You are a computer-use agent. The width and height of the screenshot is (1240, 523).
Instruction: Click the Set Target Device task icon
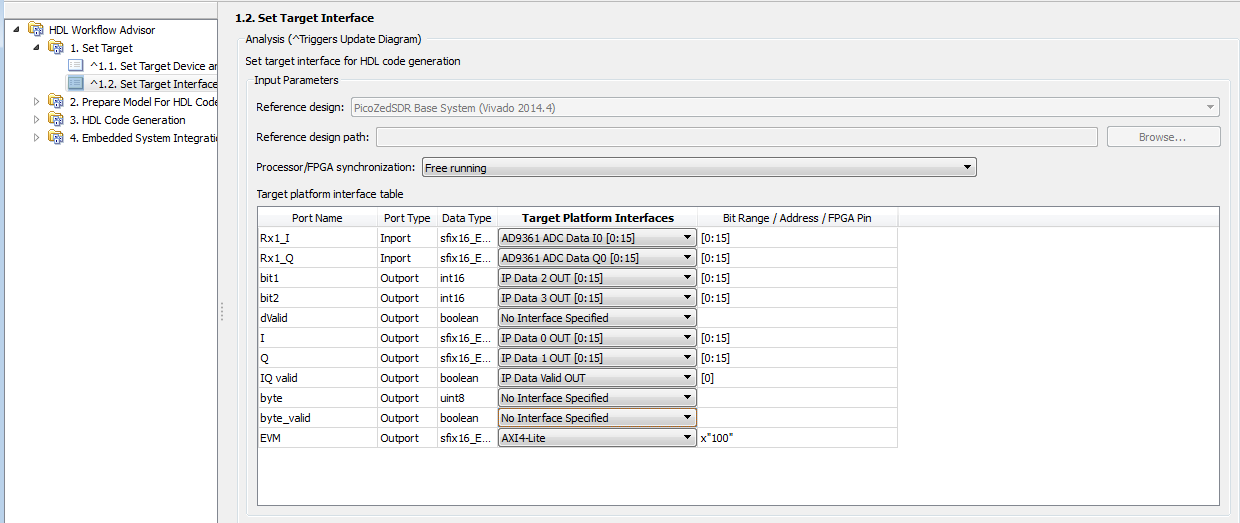75,66
